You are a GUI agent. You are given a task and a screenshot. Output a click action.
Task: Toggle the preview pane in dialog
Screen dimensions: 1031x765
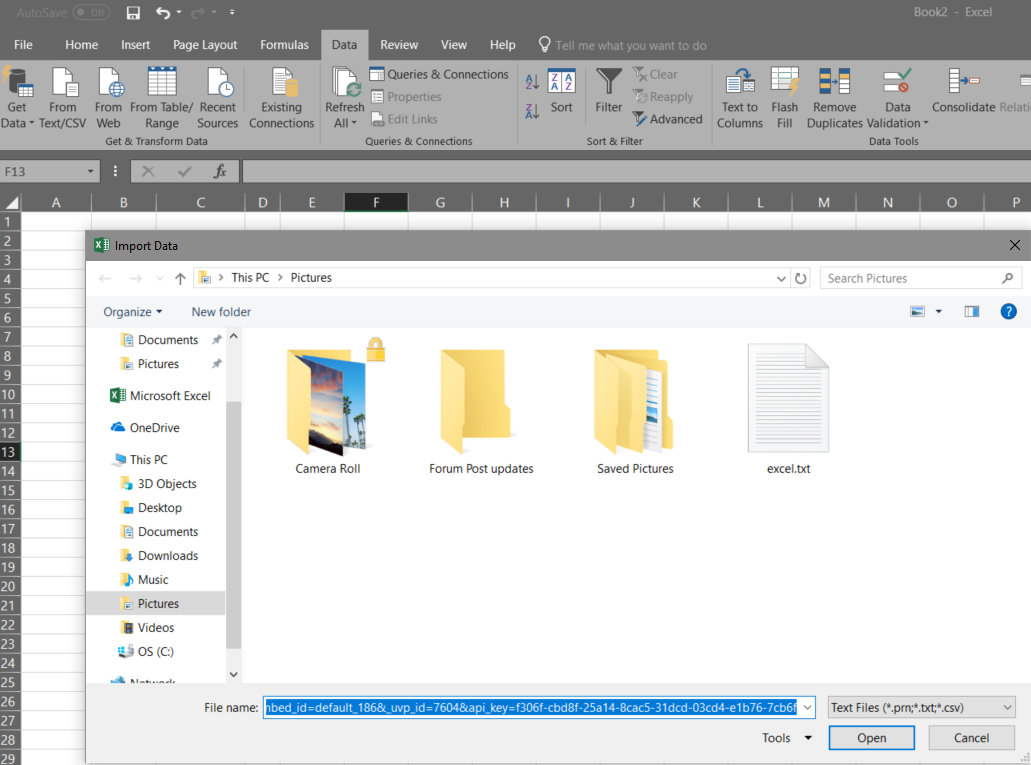click(x=972, y=312)
